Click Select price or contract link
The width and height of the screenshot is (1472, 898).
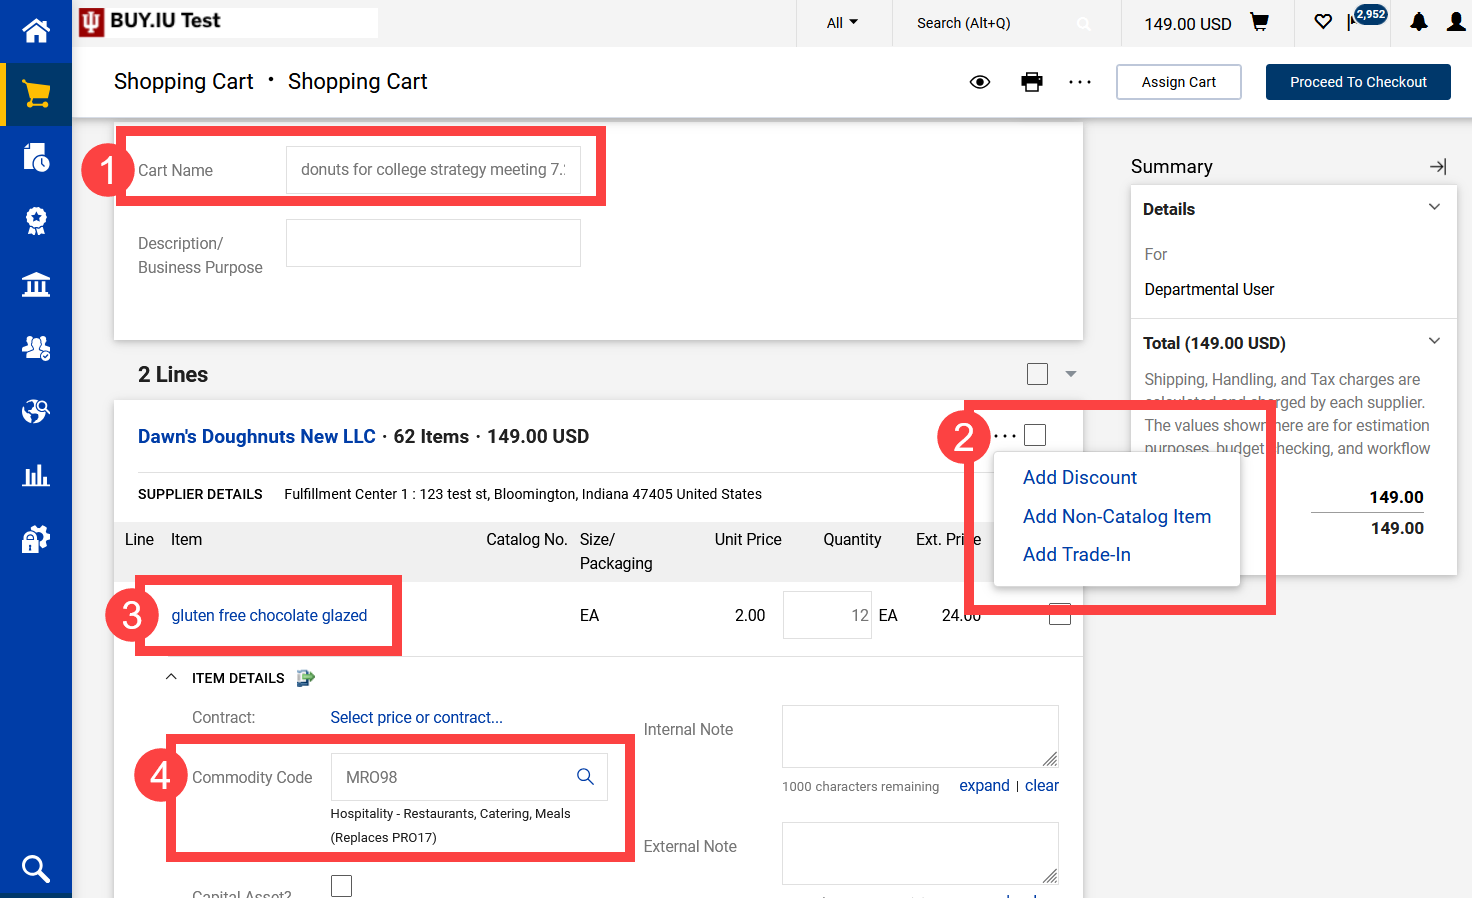pos(417,718)
